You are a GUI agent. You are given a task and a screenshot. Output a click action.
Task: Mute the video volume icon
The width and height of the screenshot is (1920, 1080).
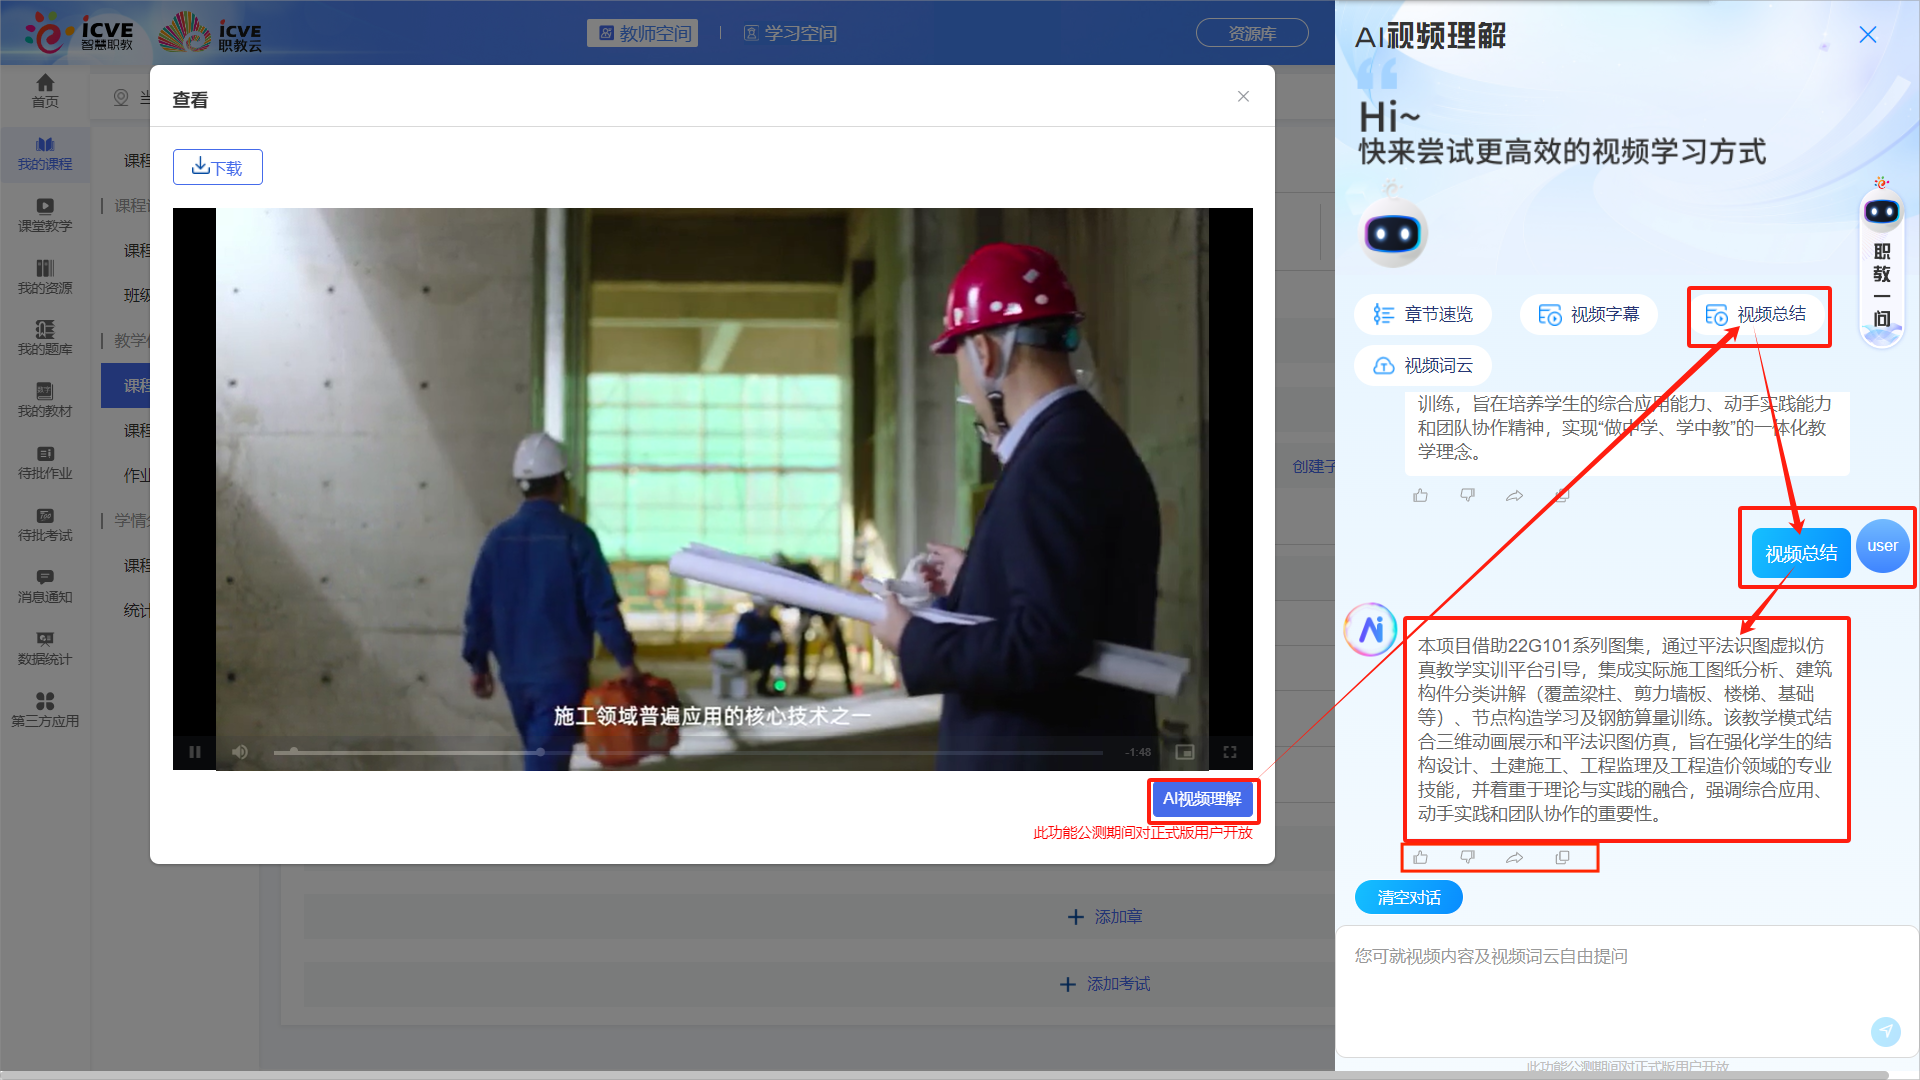point(240,752)
